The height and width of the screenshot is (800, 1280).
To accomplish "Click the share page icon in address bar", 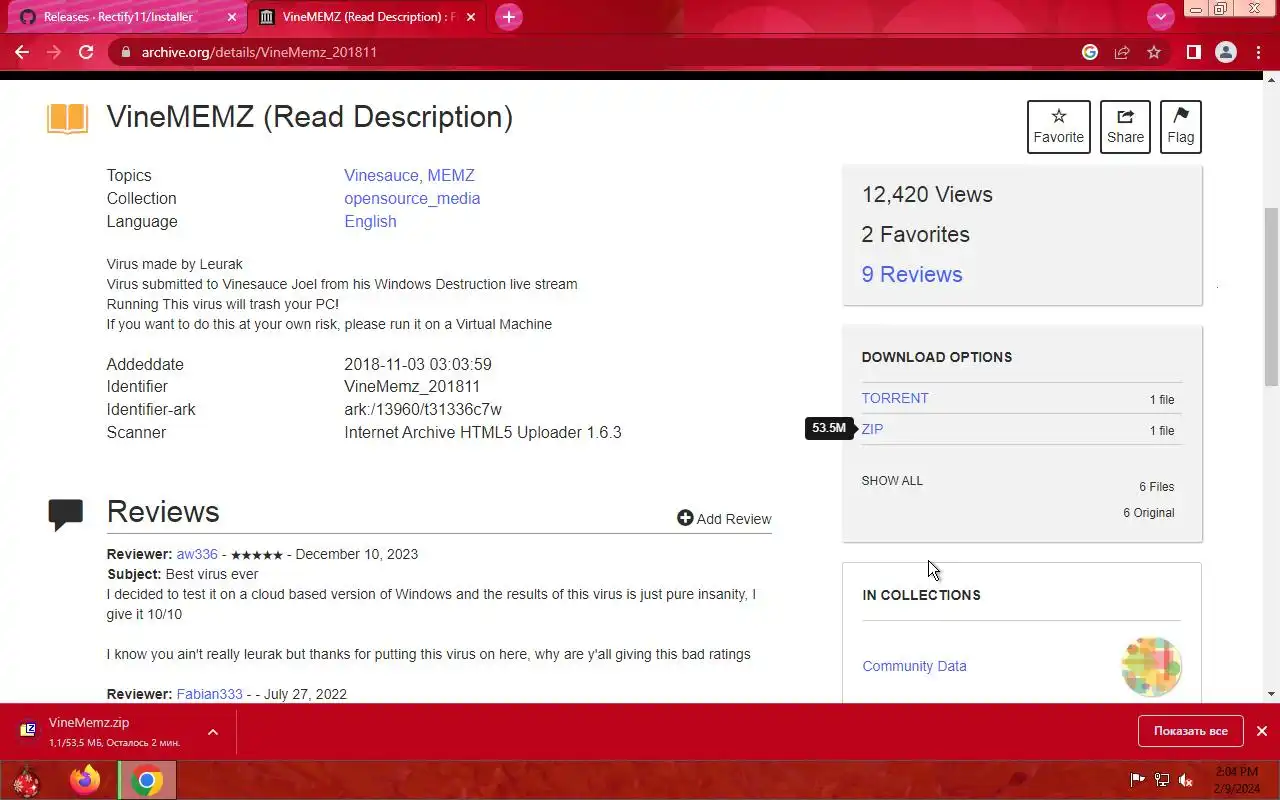I will tap(1122, 52).
